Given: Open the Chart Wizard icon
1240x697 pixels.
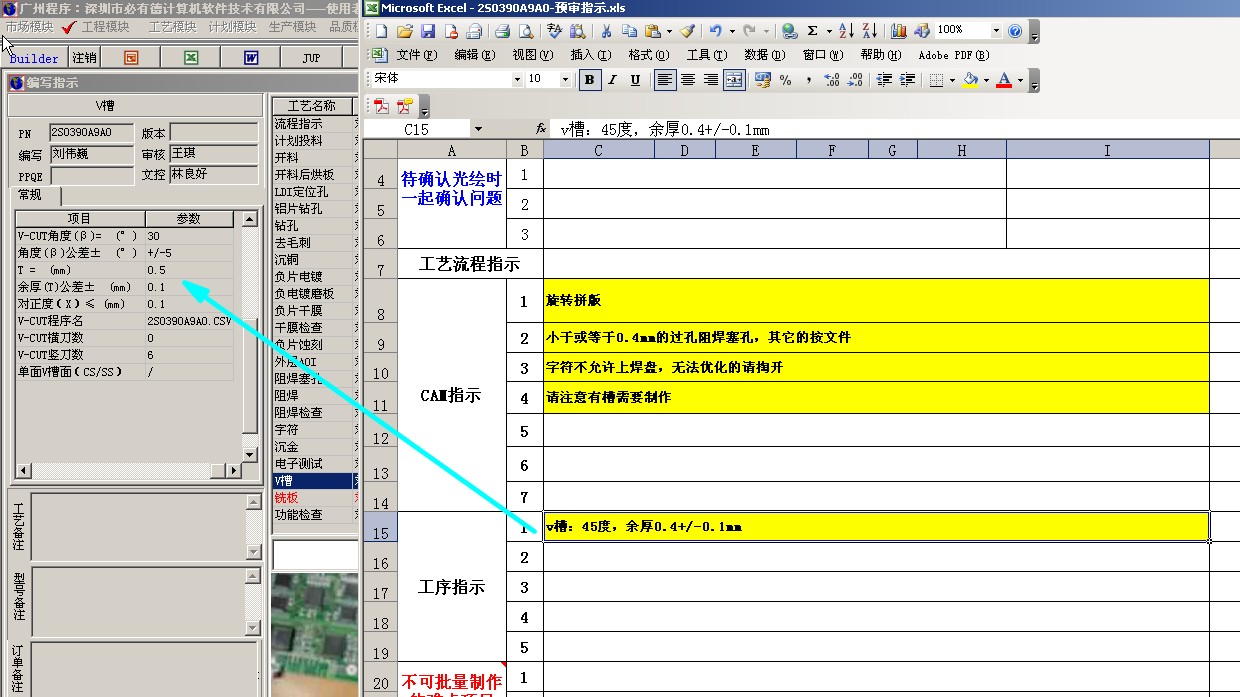Looking at the screenshot, I should click(x=899, y=30).
